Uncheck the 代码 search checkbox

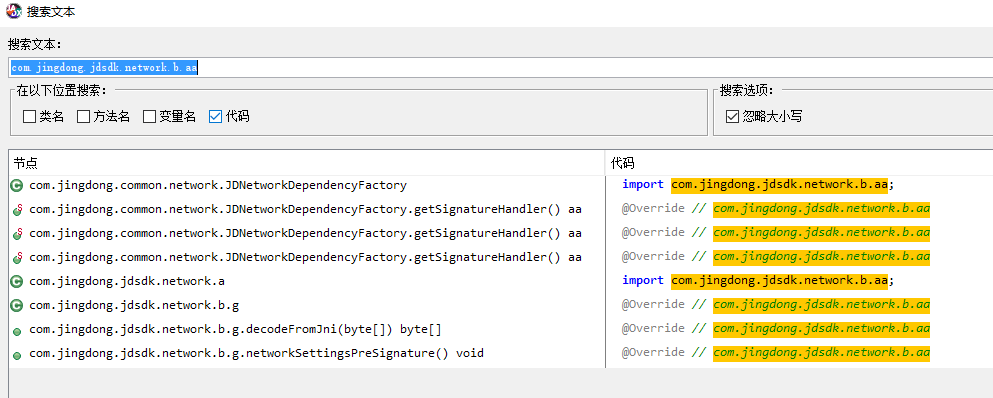(x=215, y=117)
